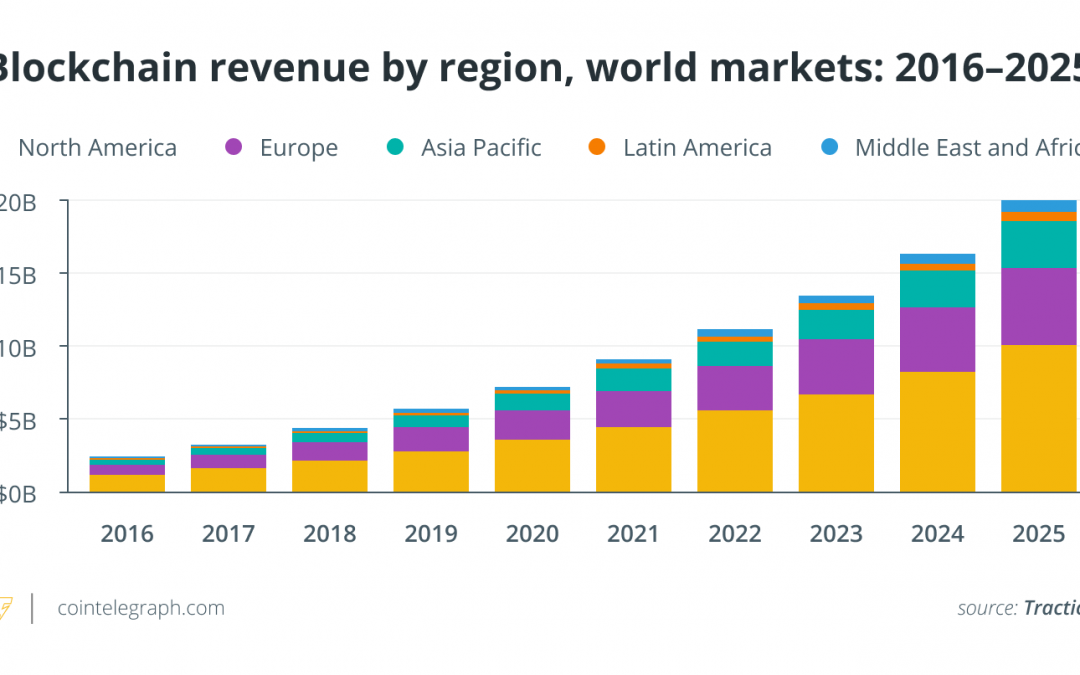The width and height of the screenshot is (1080, 675).
Task: Click the Tractica source credit text
Action: (1051, 608)
